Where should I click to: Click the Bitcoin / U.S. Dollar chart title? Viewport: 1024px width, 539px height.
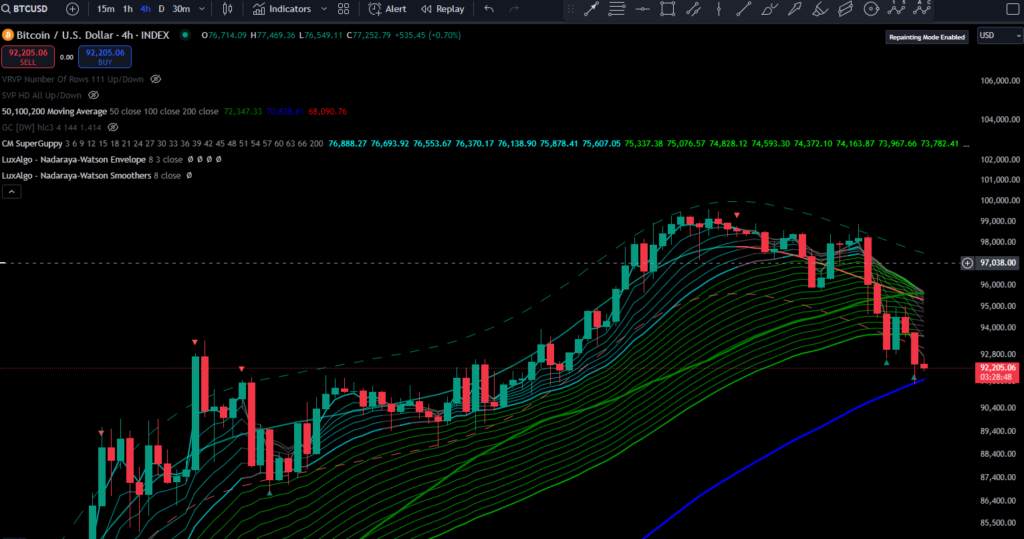[x=93, y=35]
